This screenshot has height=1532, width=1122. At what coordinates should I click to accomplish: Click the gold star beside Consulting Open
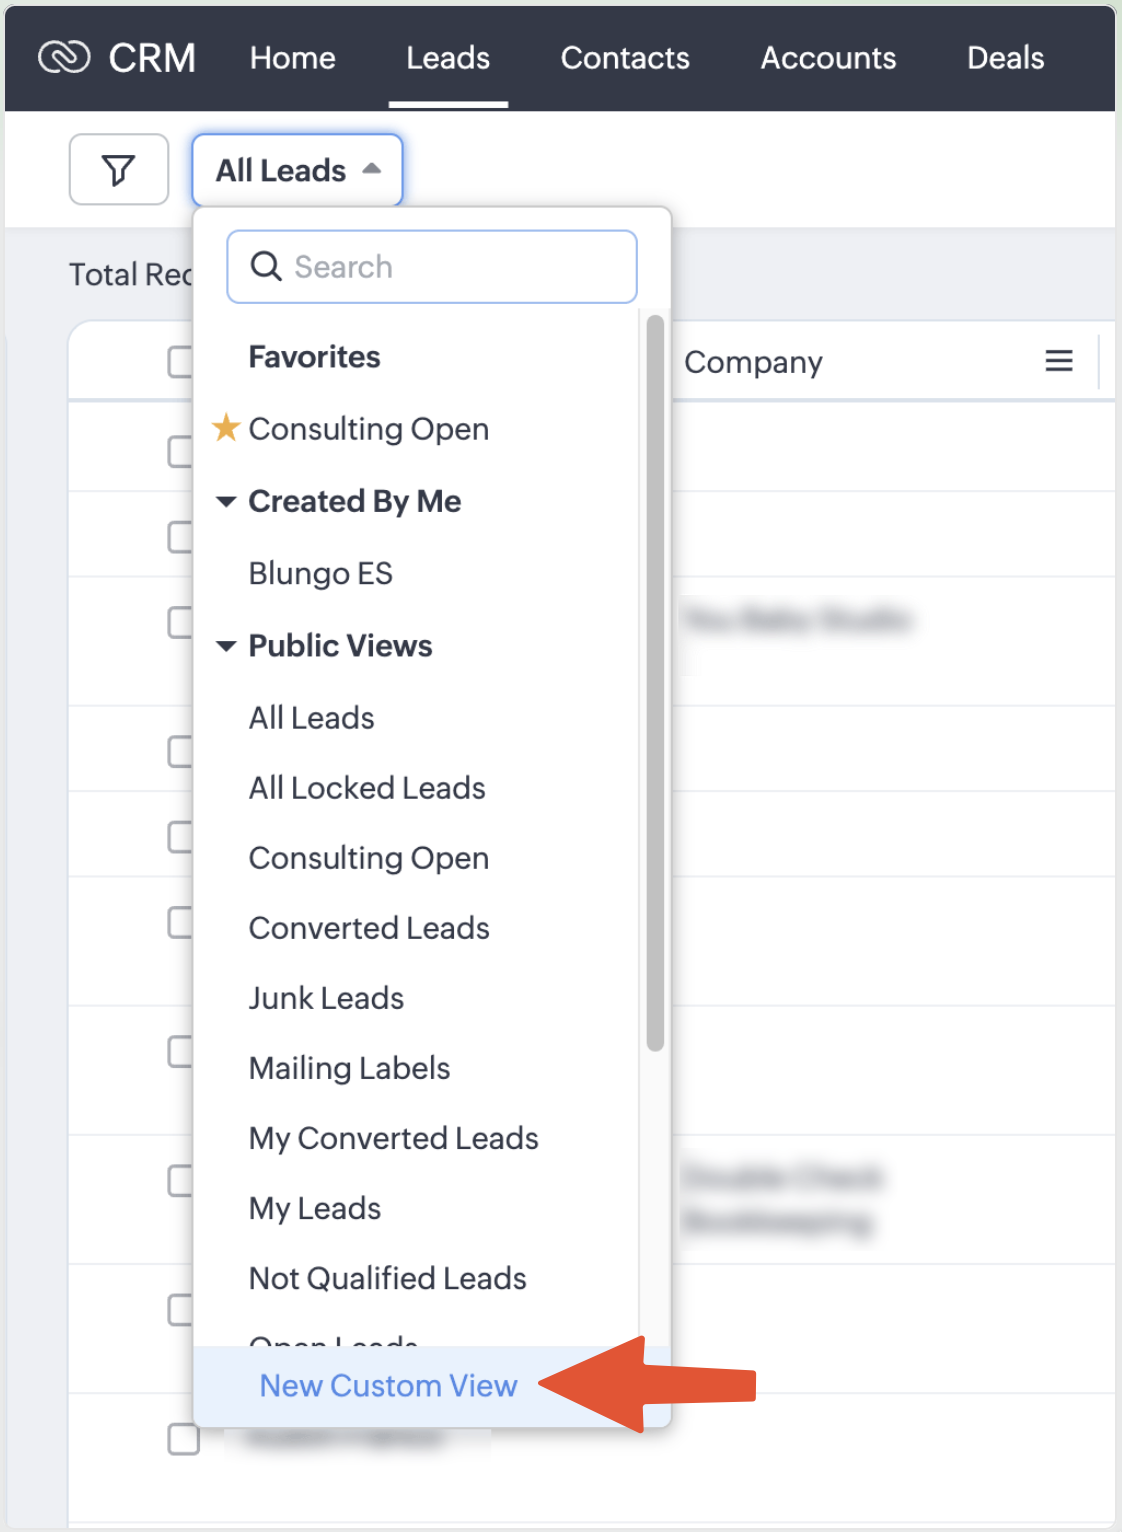coord(227,428)
